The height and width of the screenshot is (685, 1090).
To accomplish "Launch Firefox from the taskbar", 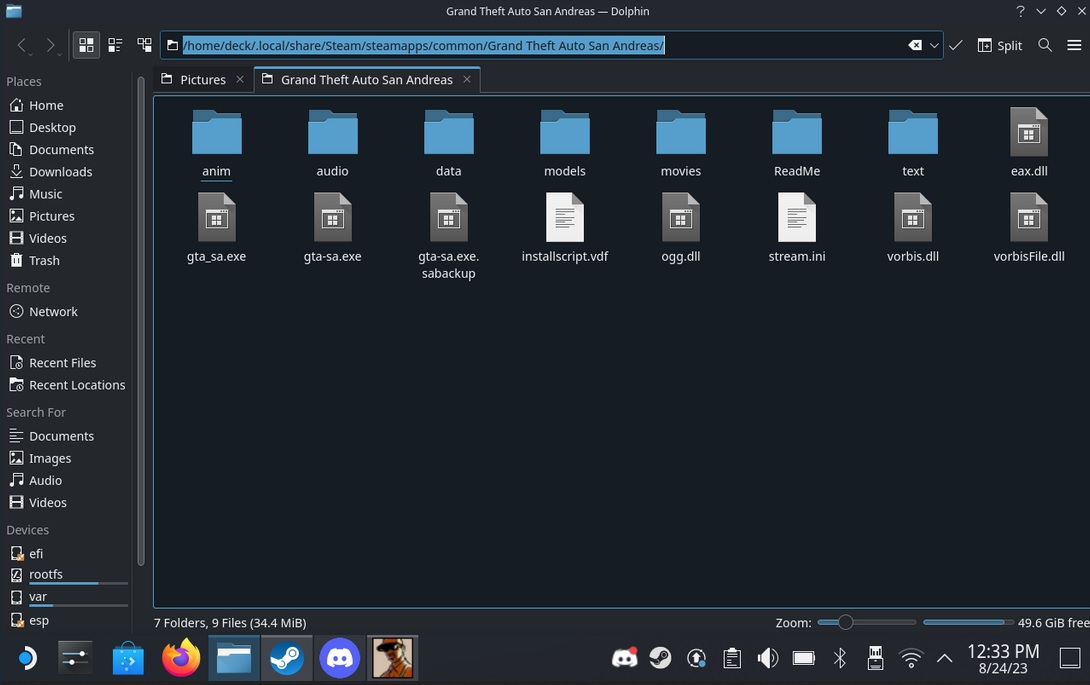I will [x=181, y=658].
